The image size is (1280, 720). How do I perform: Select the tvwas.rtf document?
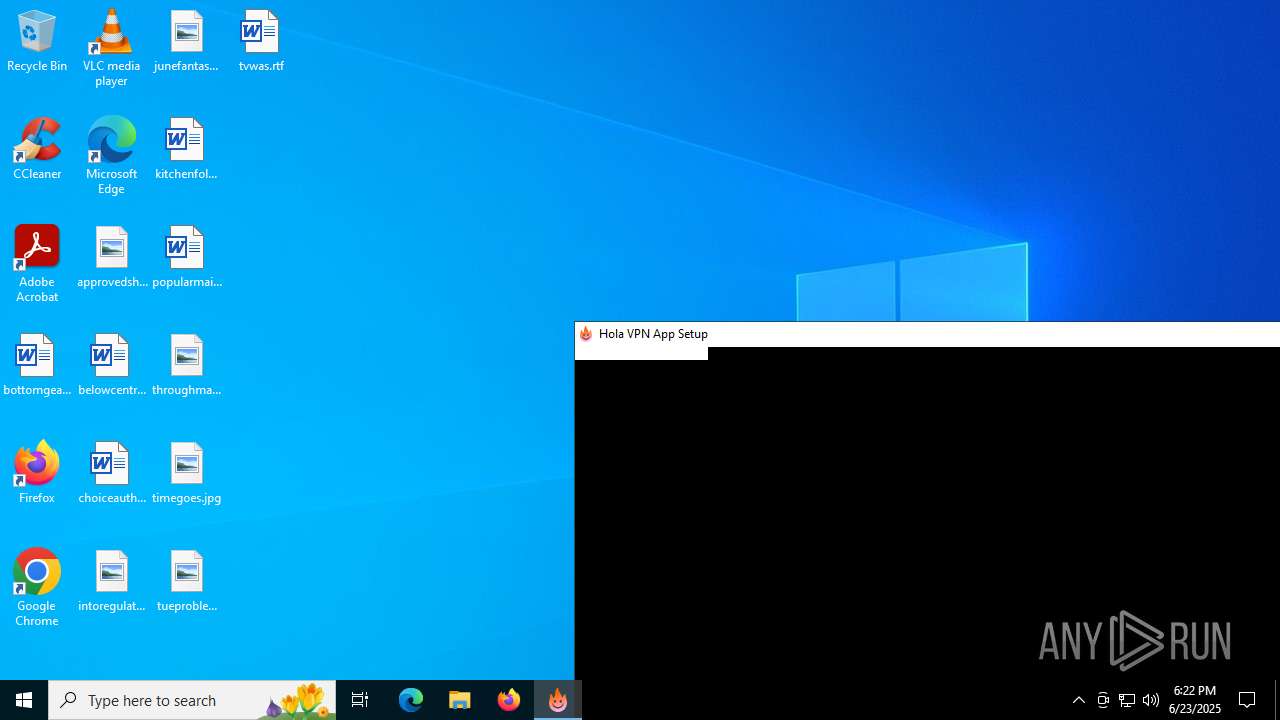261,41
